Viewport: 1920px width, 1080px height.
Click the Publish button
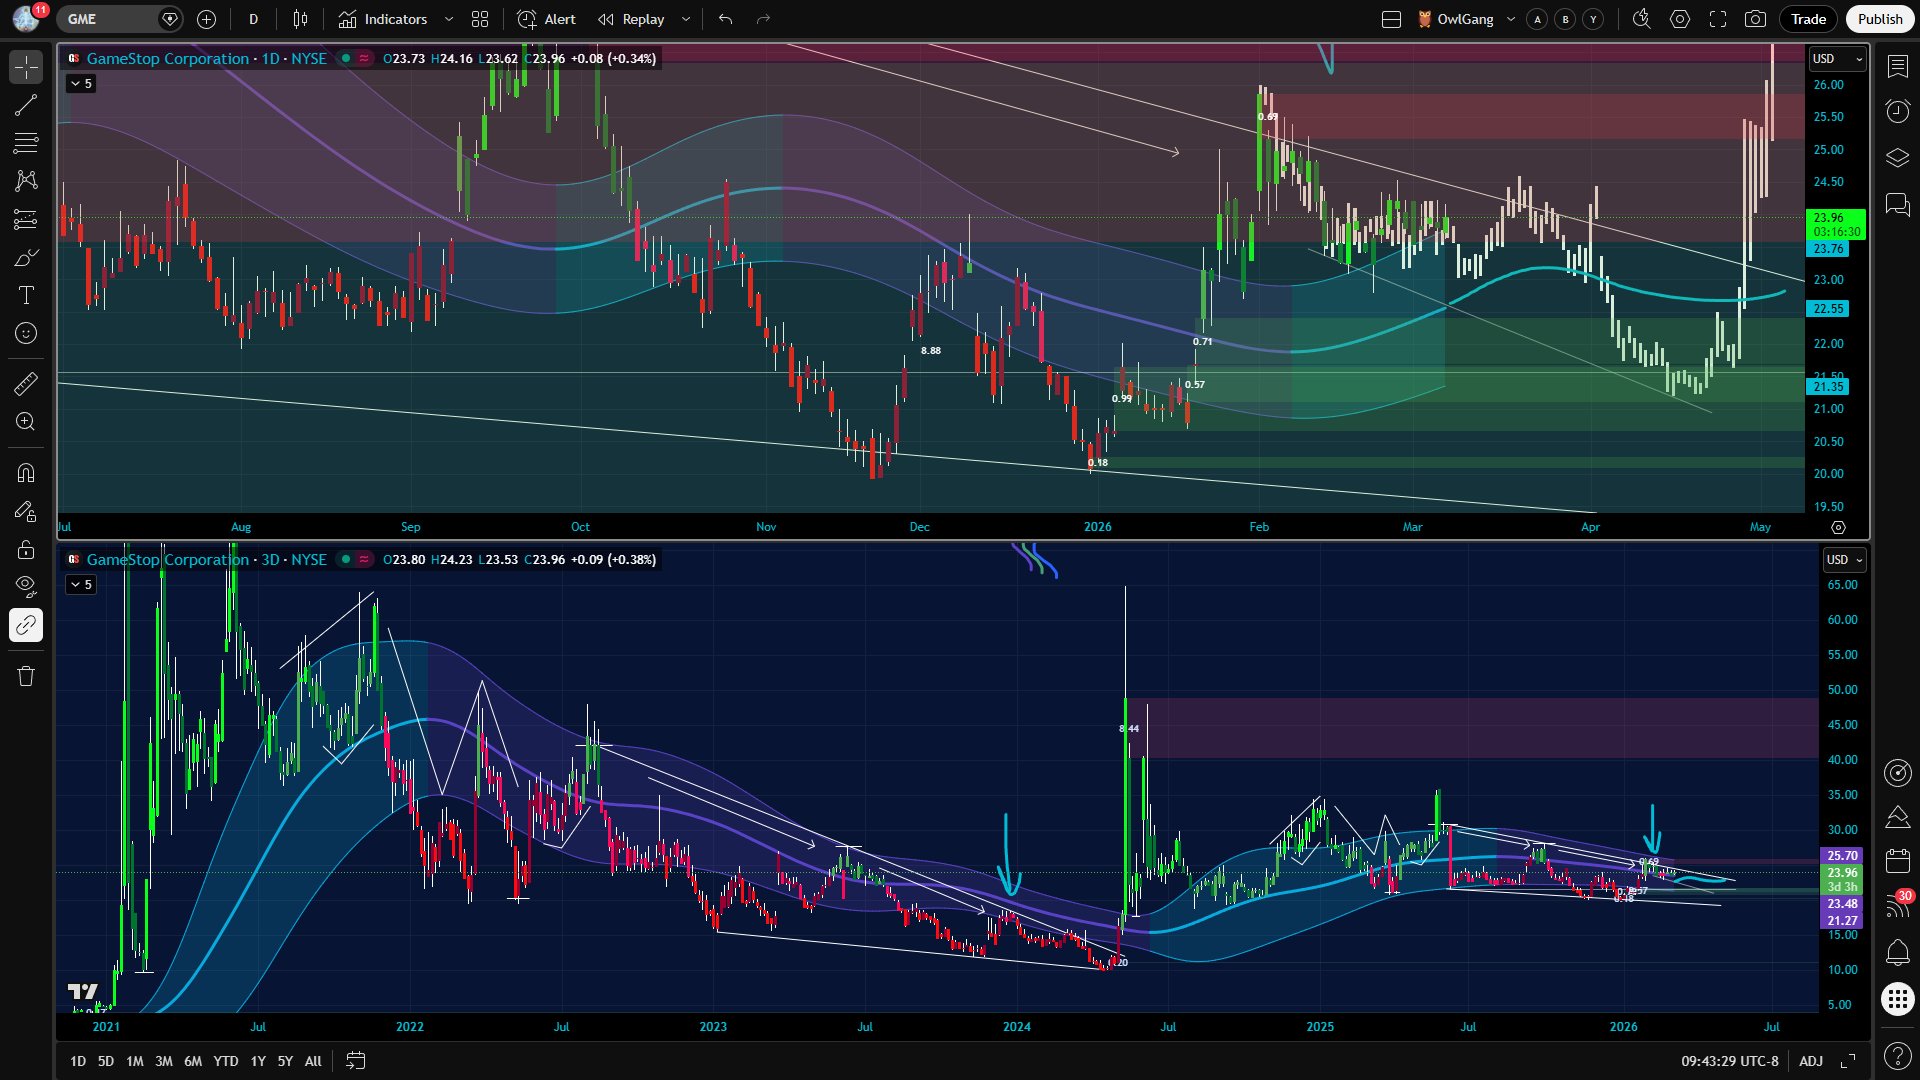click(x=1879, y=19)
